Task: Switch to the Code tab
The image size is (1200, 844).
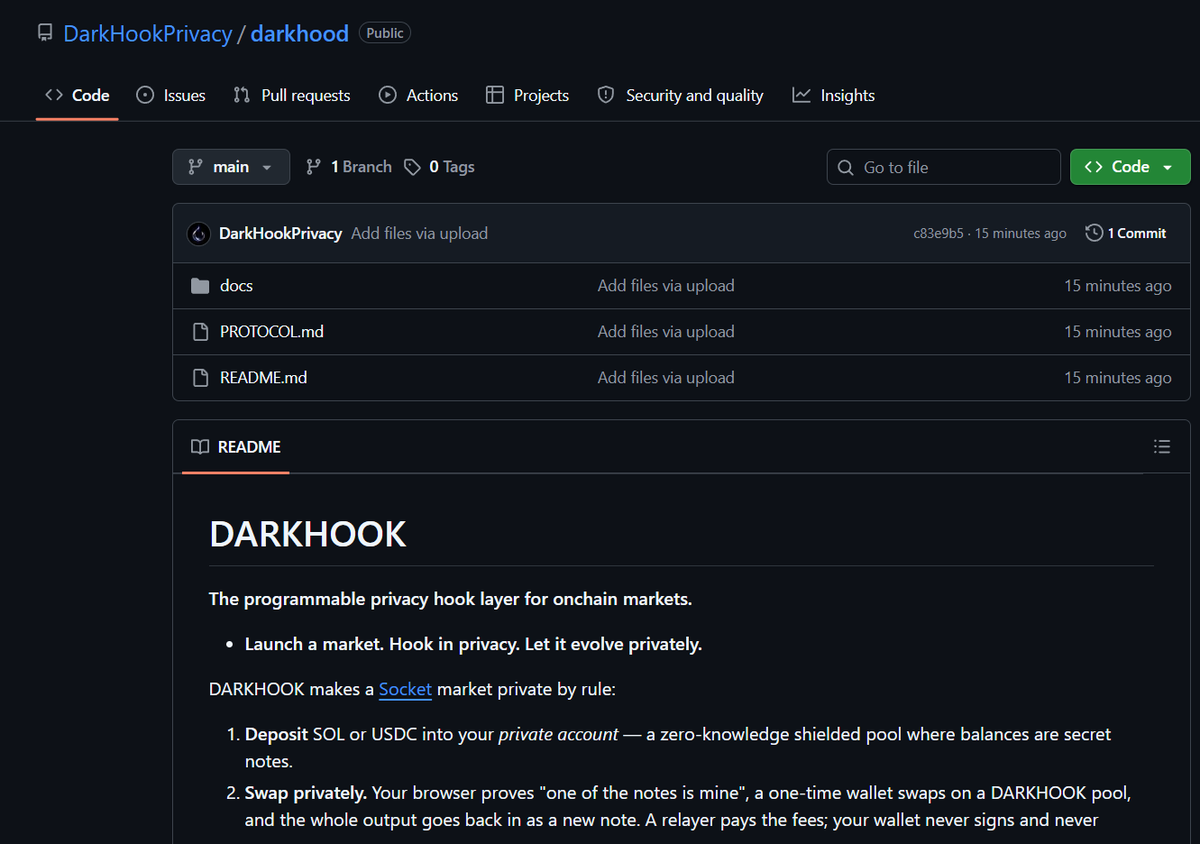Action: [77, 95]
